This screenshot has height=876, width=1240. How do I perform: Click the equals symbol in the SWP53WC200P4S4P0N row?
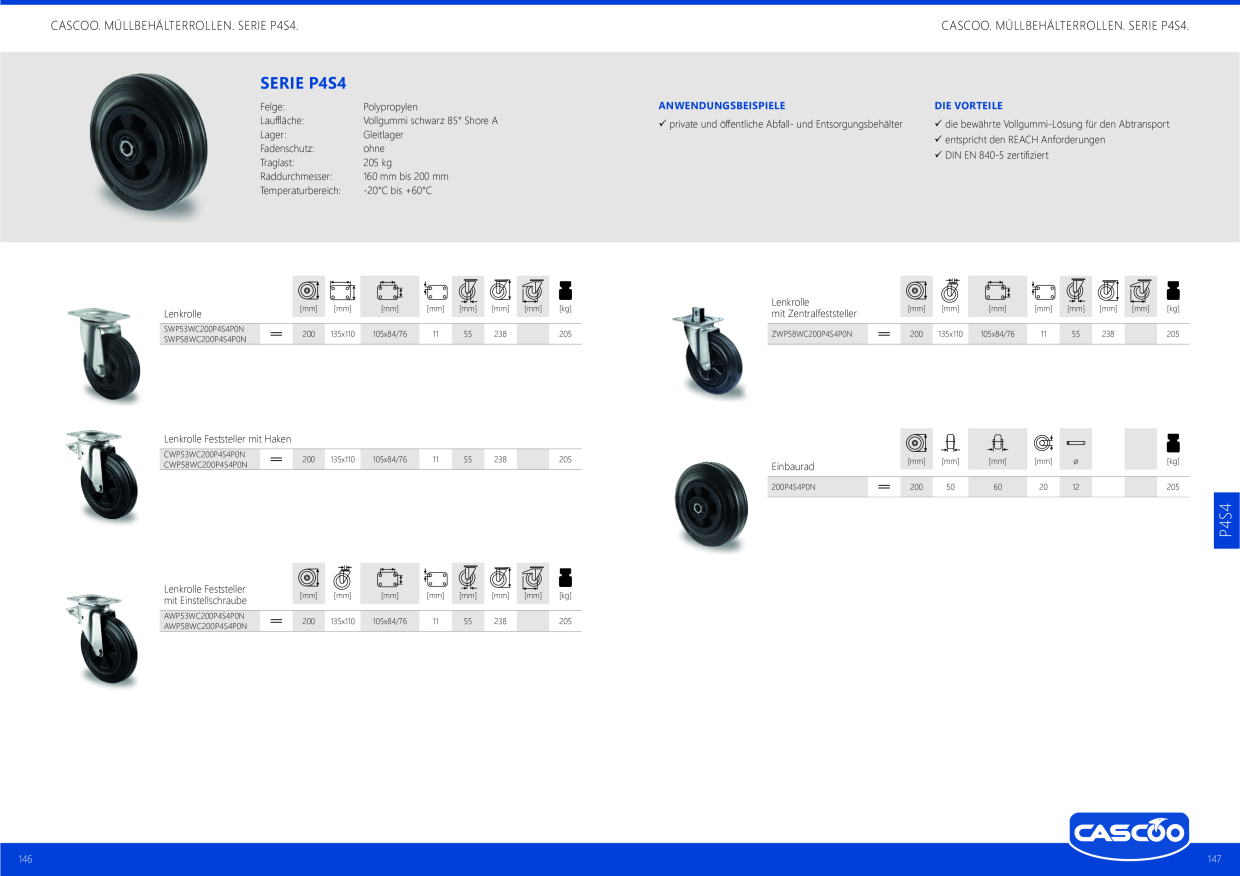[x=276, y=334]
